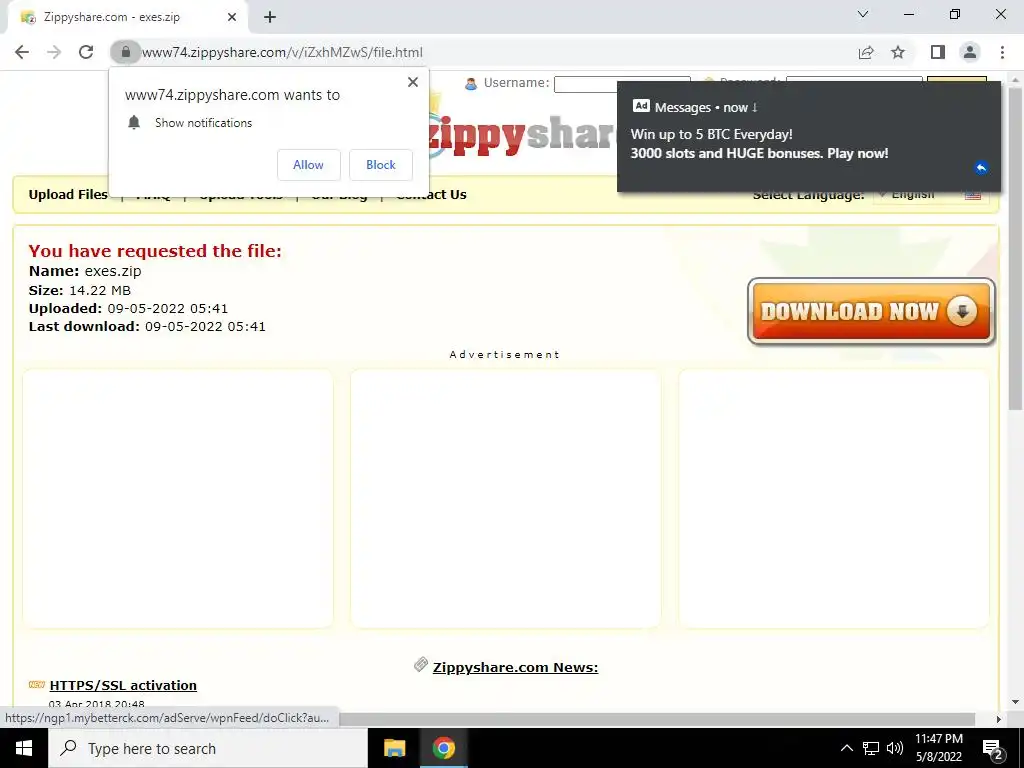This screenshot has width=1024, height=768.
Task: Click the third advertisement box
Action: (x=834, y=498)
